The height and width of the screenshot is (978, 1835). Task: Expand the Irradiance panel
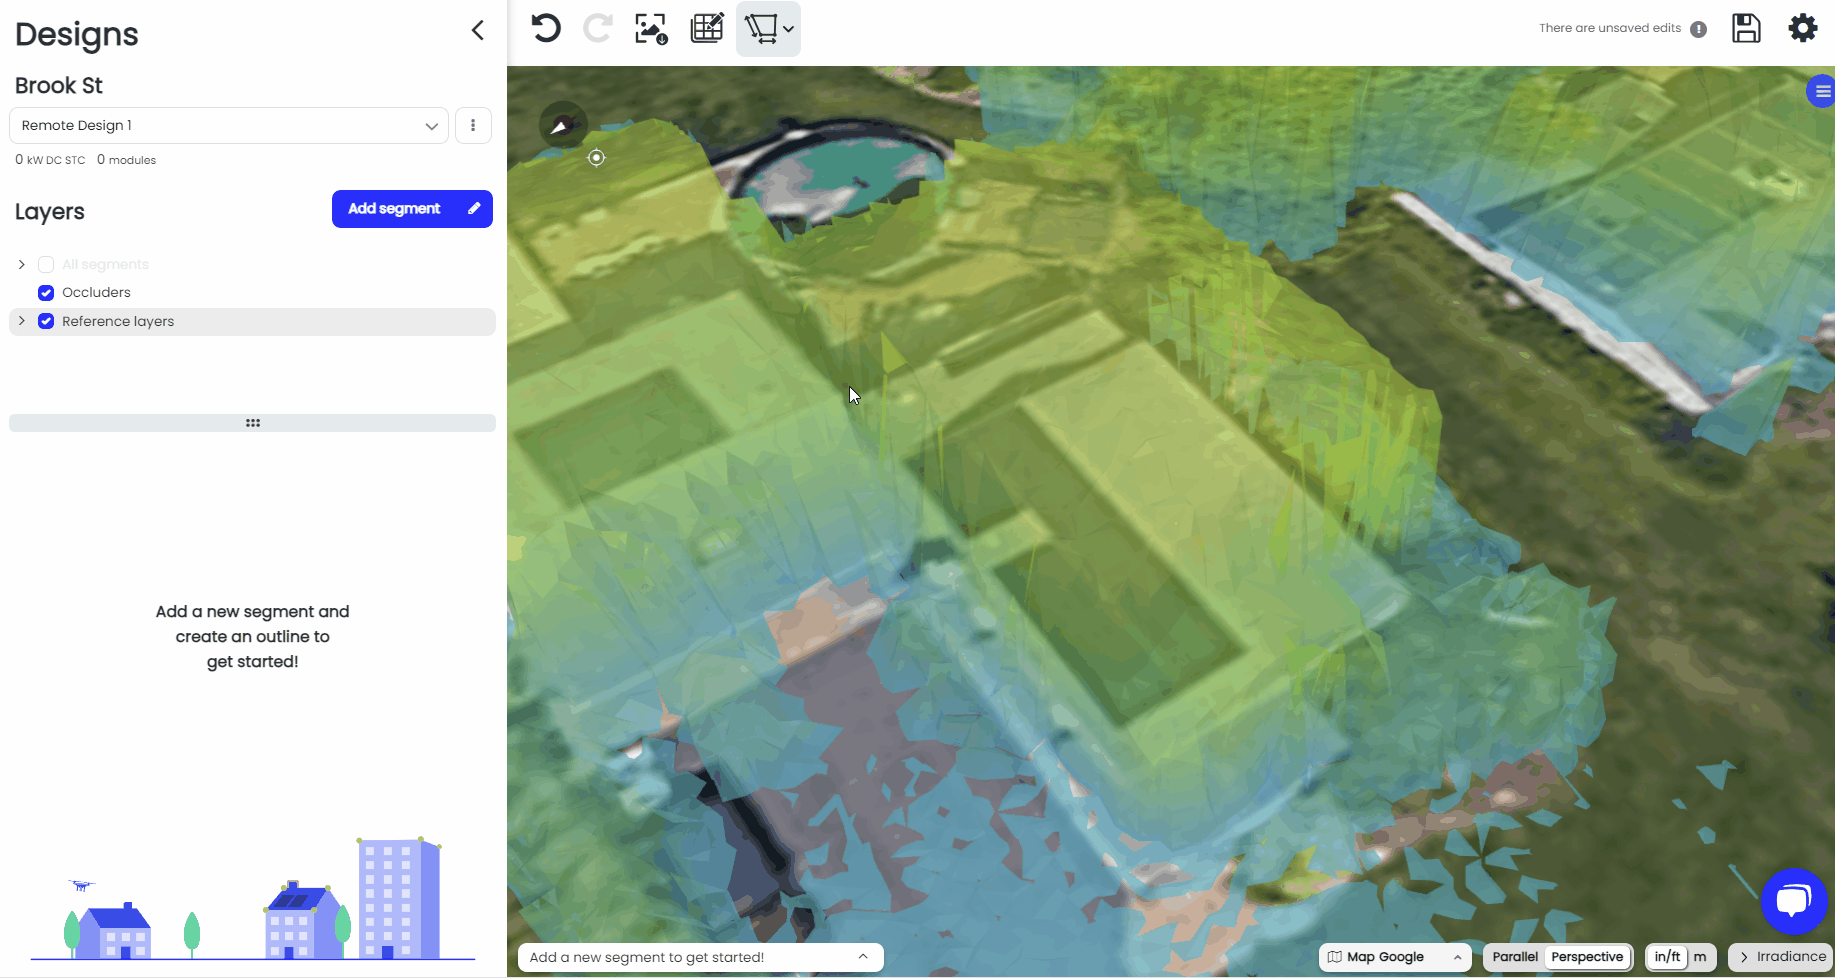point(1781,957)
